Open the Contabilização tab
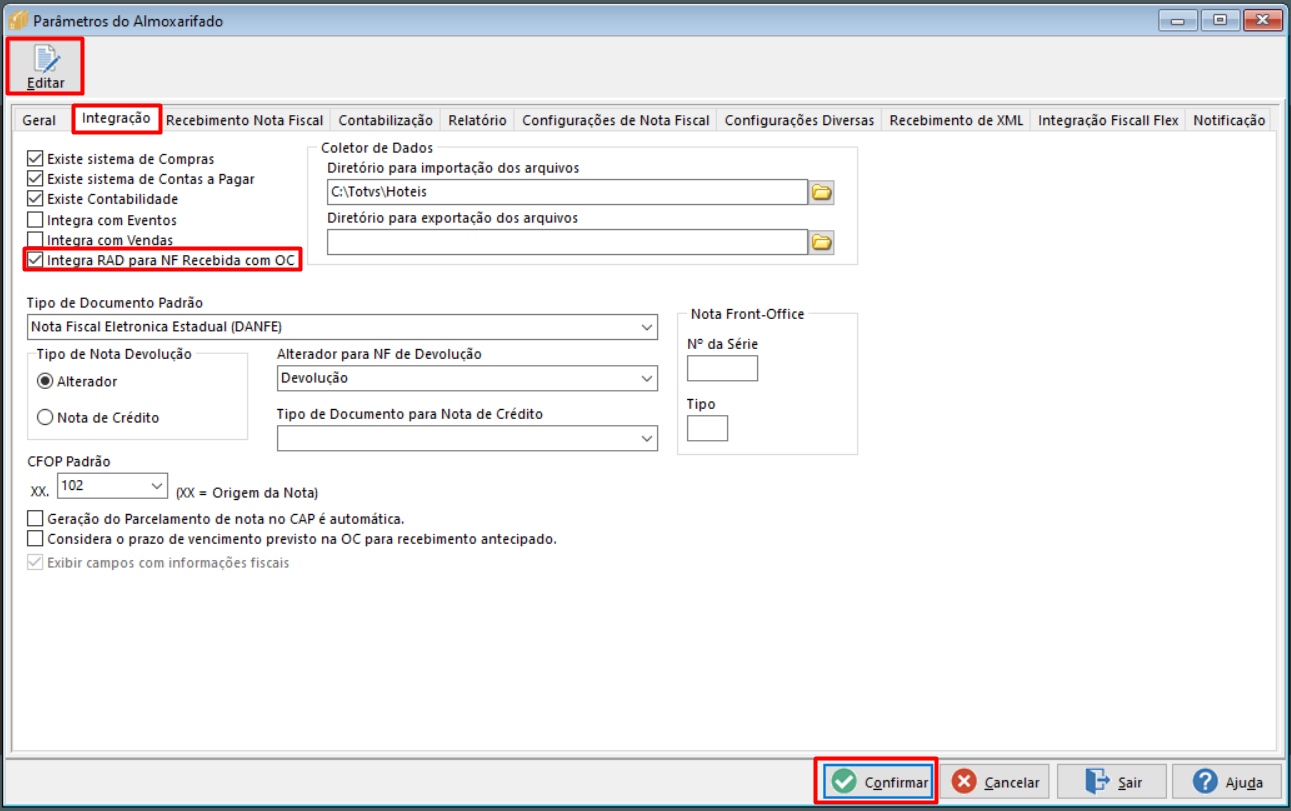Viewport: 1291px width, 811px height. coord(385,120)
